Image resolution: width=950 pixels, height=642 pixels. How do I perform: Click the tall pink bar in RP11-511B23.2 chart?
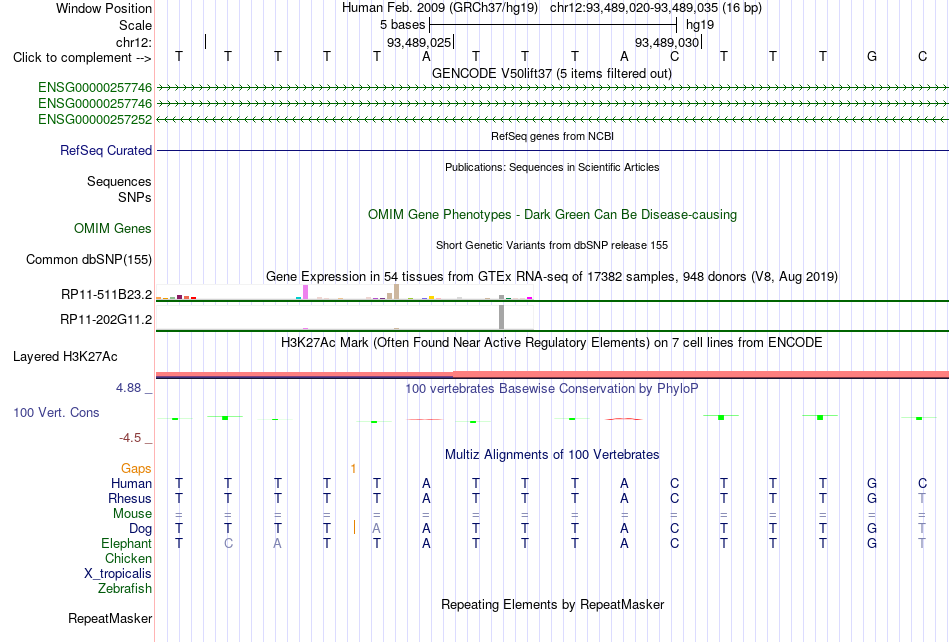pyautogui.click(x=305, y=292)
